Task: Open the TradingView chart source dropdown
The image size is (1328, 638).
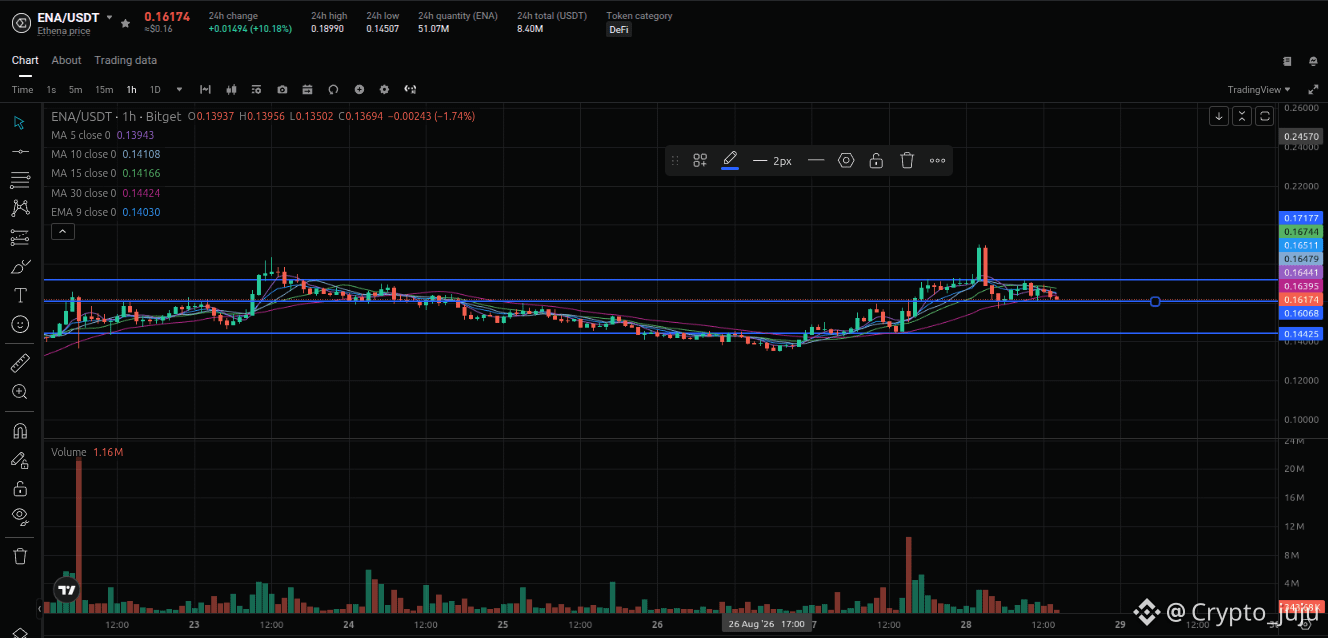Action: pyautogui.click(x=1259, y=89)
